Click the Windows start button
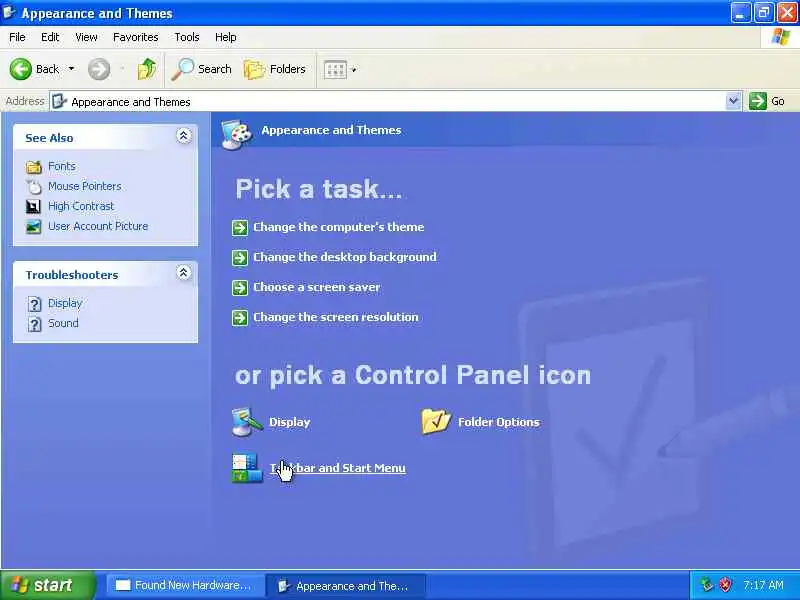 point(47,585)
